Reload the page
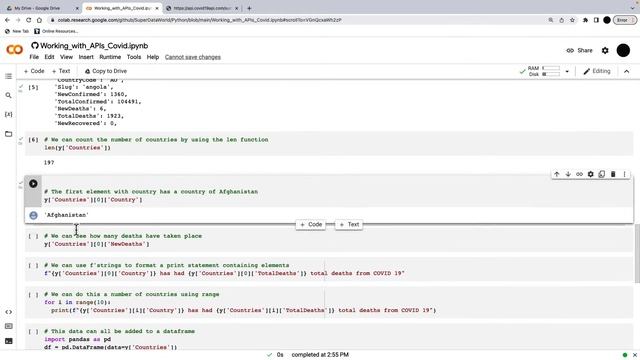 (29, 20)
